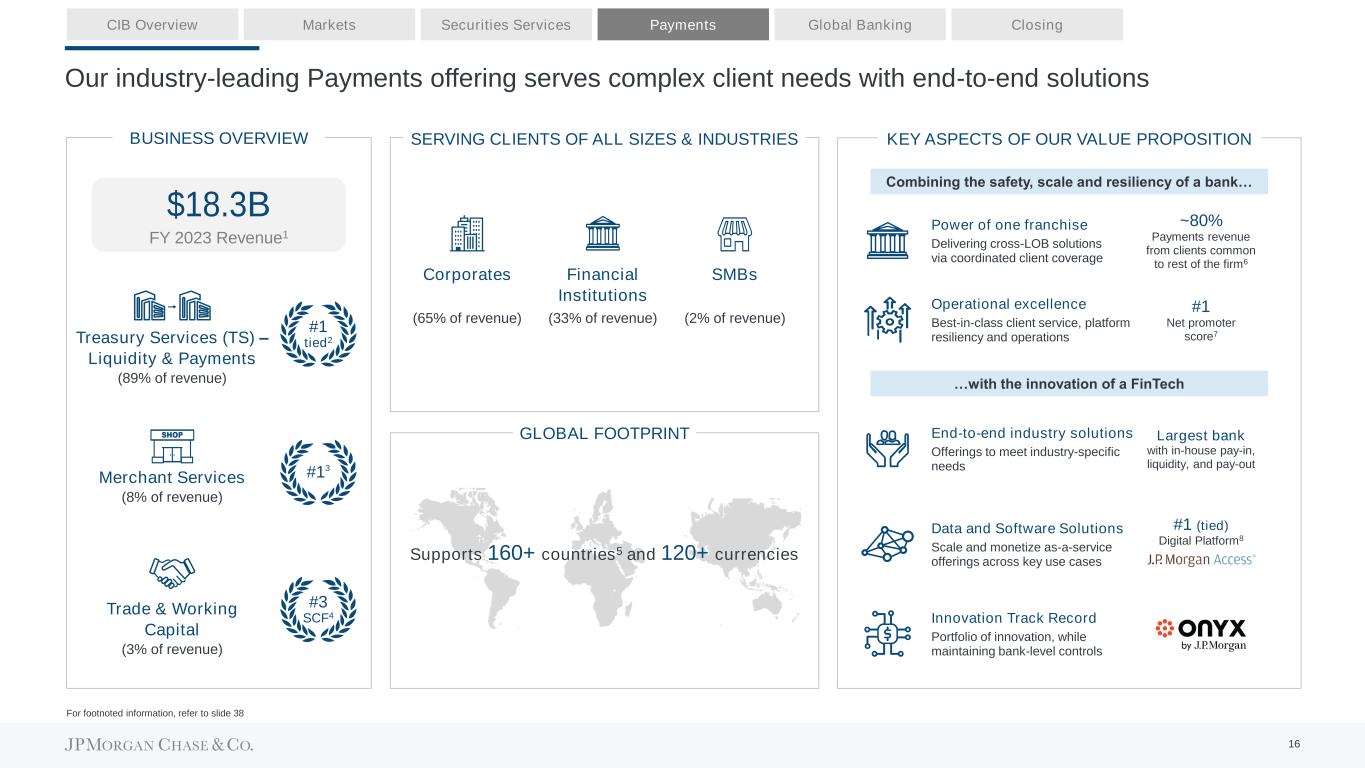
Task: Go to the Global Banking tab
Action: pyautogui.click(x=860, y=24)
